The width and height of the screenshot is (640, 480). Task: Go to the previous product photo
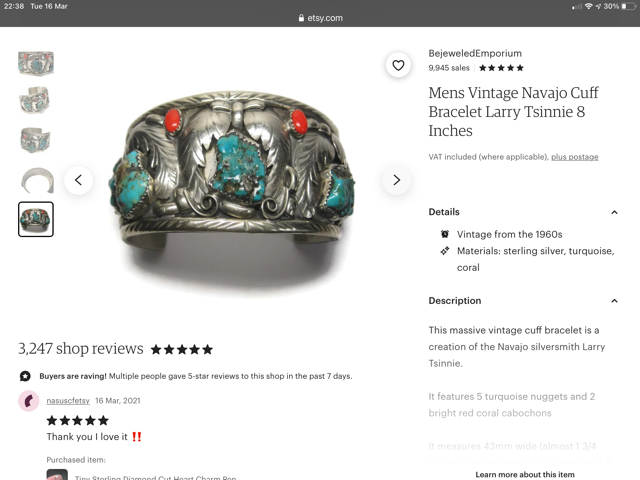(x=78, y=180)
